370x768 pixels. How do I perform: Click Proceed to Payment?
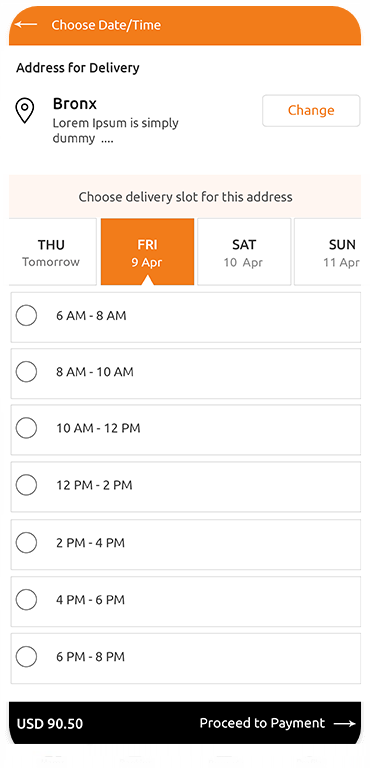click(262, 723)
